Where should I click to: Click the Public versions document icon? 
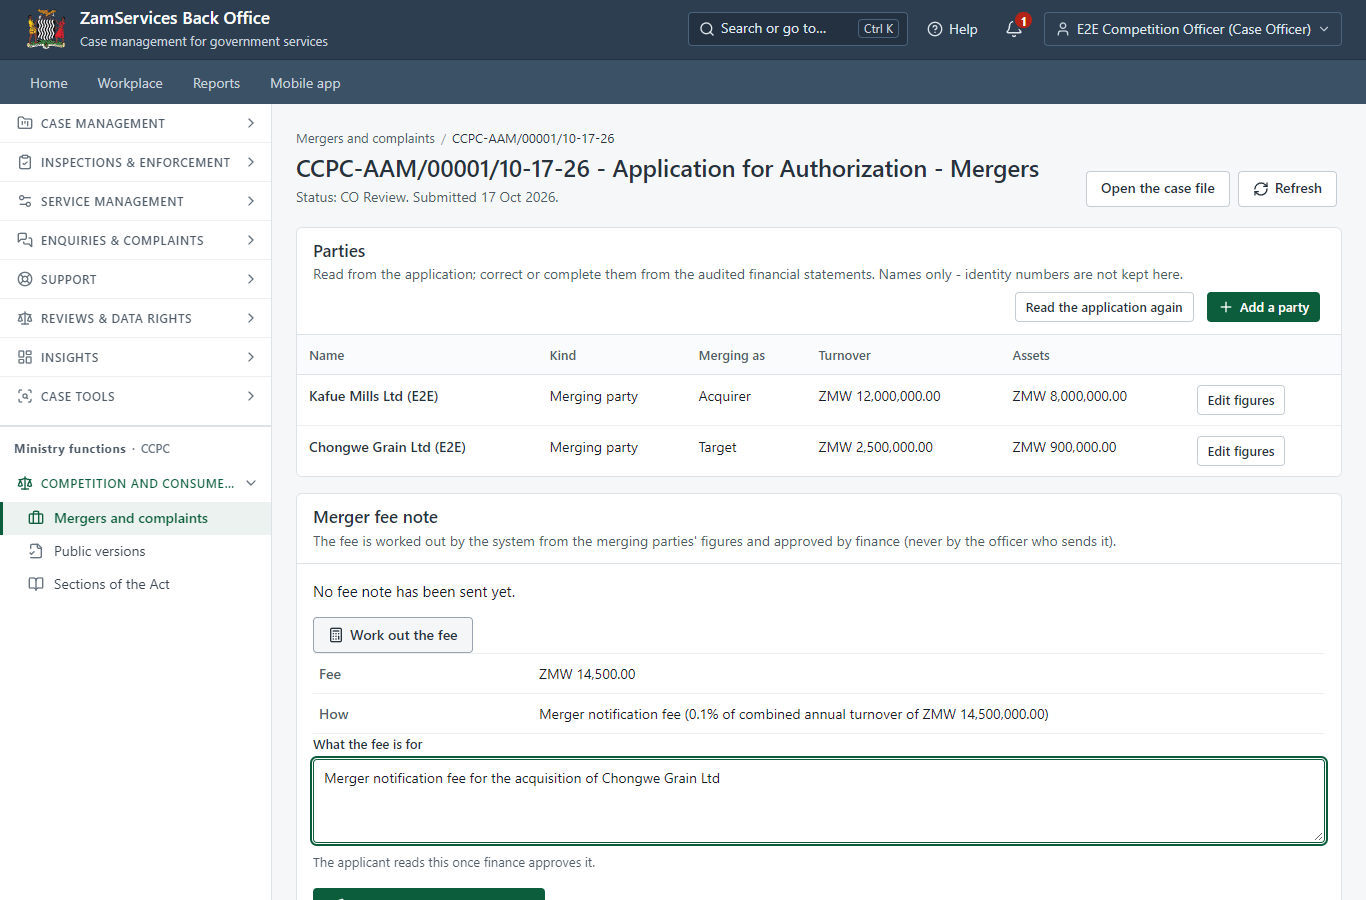[x=36, y=551]
